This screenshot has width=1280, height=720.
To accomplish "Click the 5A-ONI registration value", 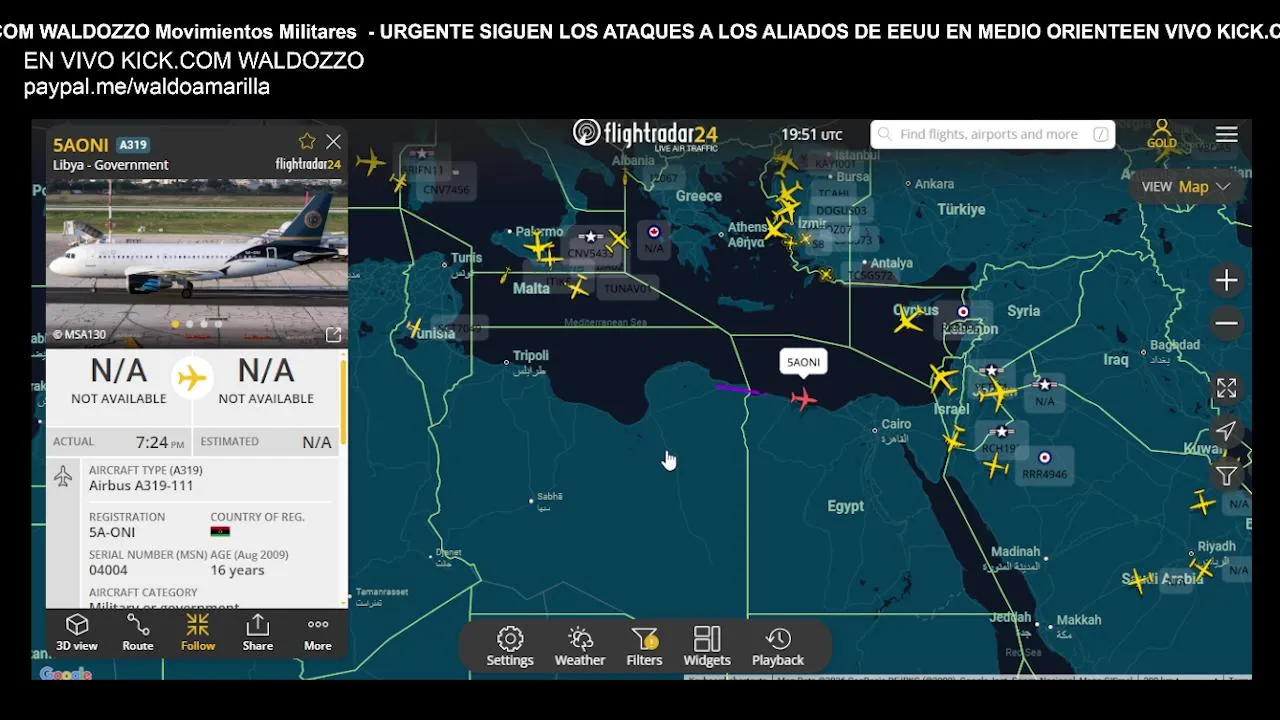I will click(112, 532).
